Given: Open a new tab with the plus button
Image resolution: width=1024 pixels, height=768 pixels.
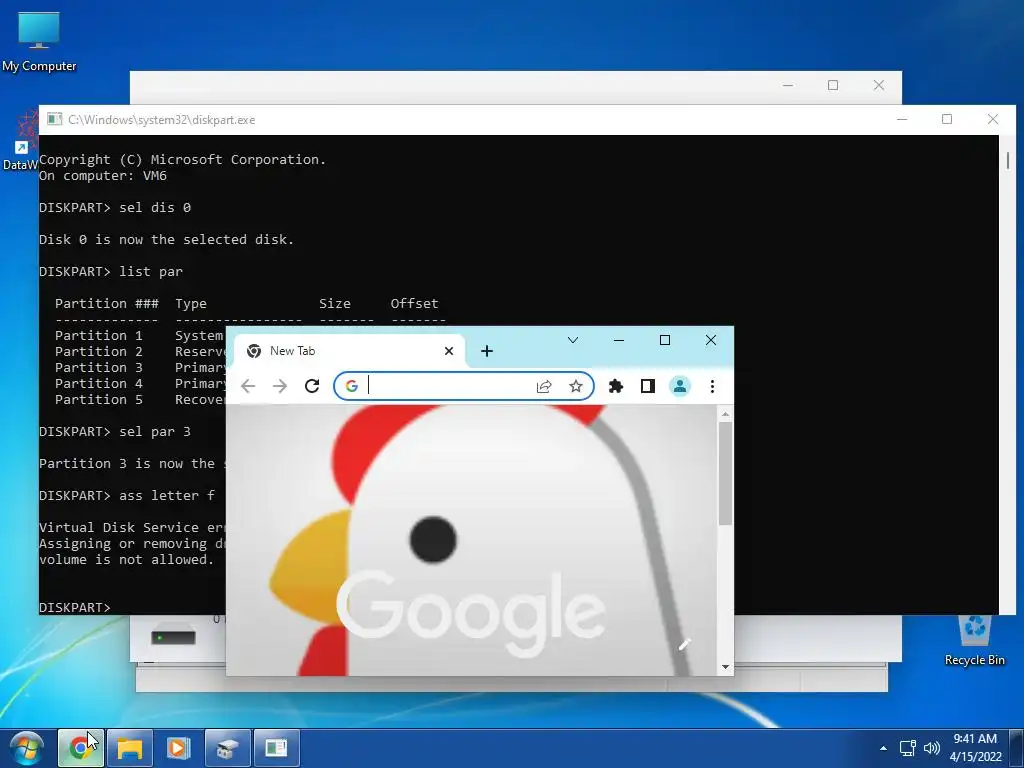Looking at the screenshot, I should 487,351.
